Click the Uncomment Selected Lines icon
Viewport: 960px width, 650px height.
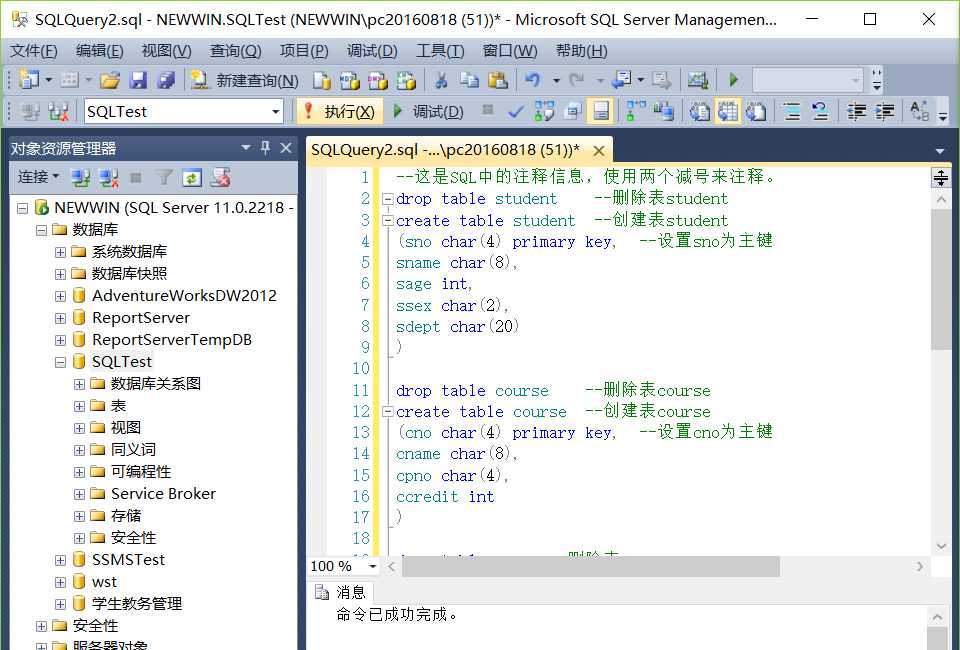click(x=820, y=111)
